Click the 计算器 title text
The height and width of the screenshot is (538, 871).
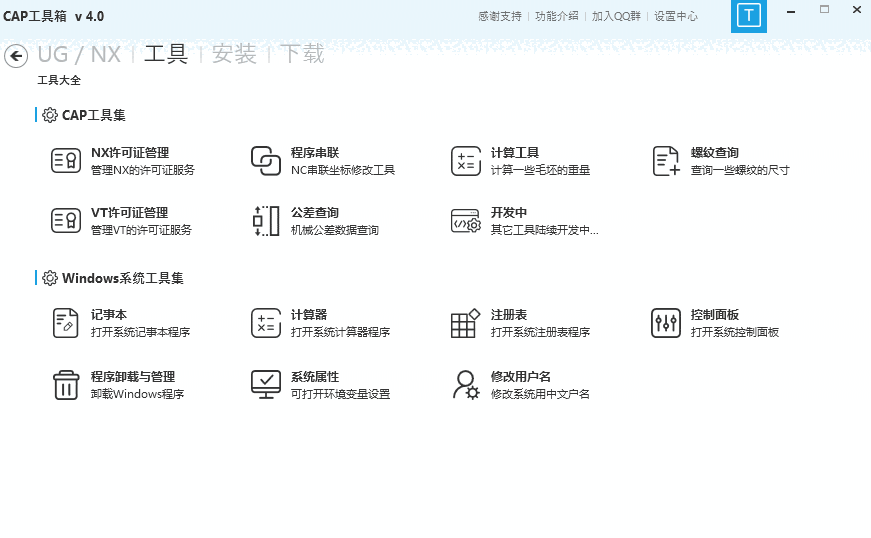(309, 315)
